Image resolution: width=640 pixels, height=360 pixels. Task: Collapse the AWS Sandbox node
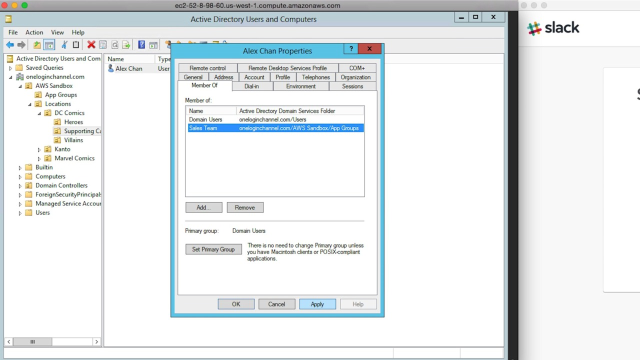tap(20, 86)
